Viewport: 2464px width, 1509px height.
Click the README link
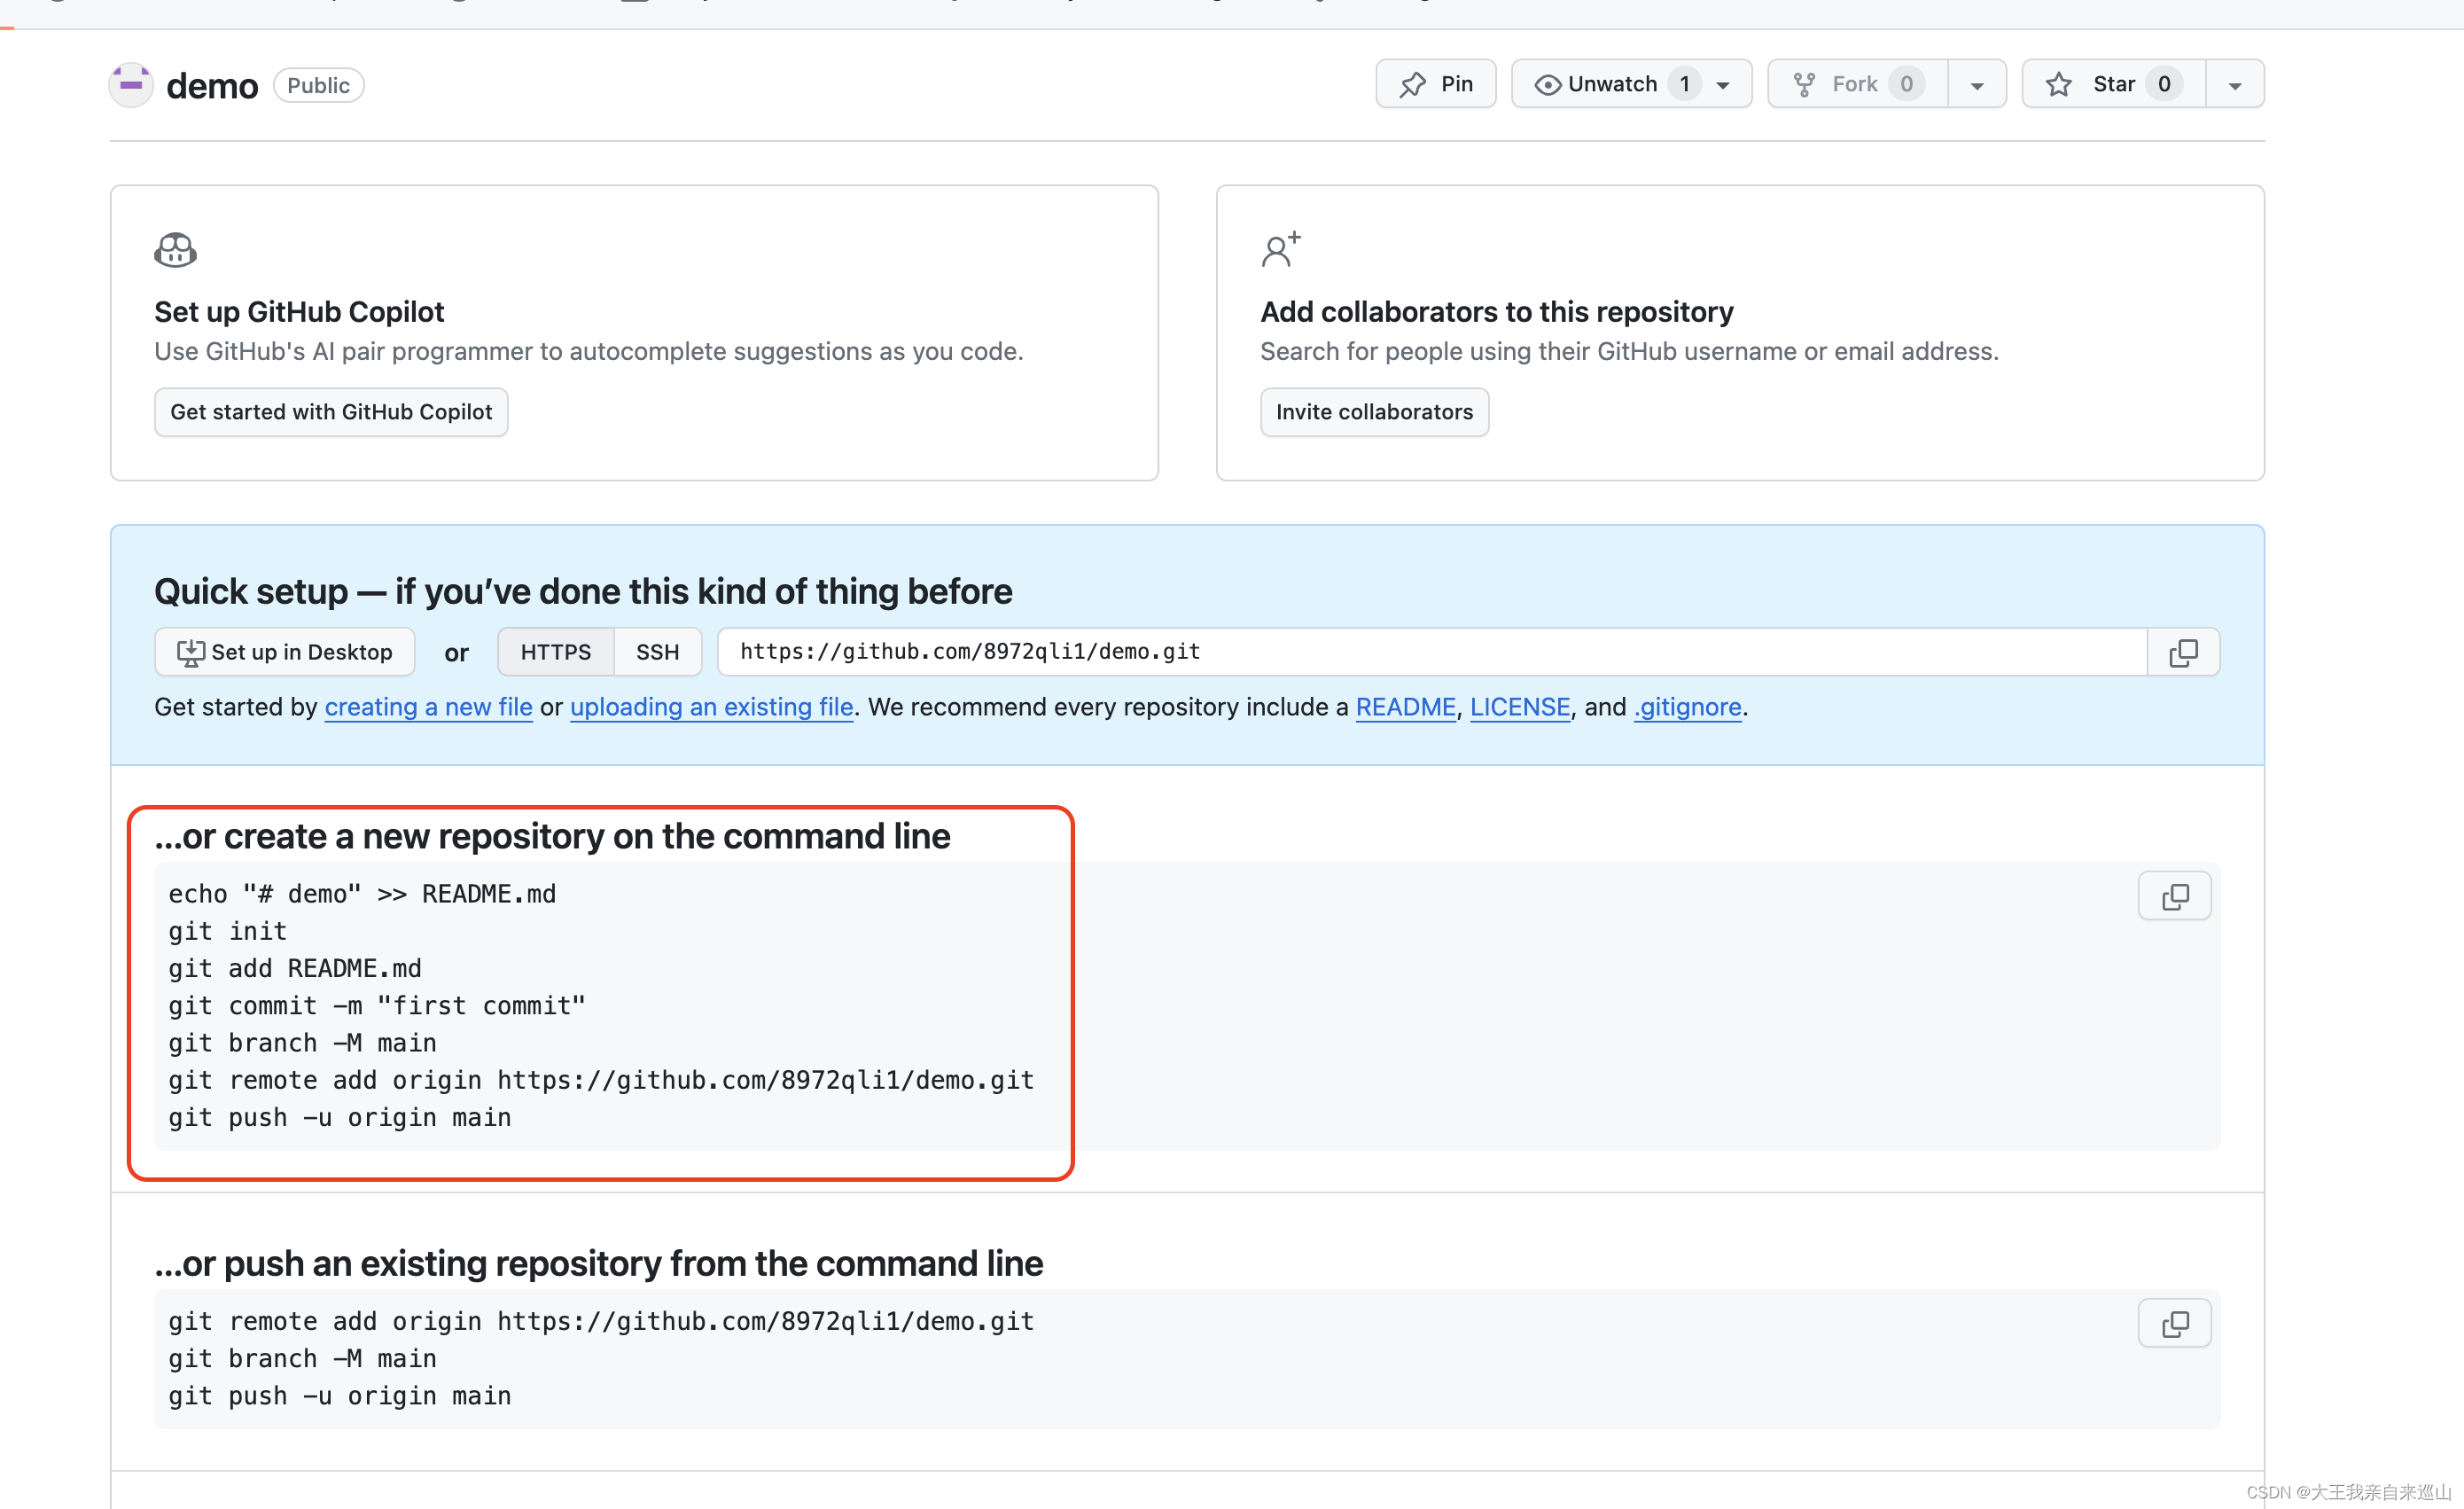pyautogui.click(x=1405, y=707)
